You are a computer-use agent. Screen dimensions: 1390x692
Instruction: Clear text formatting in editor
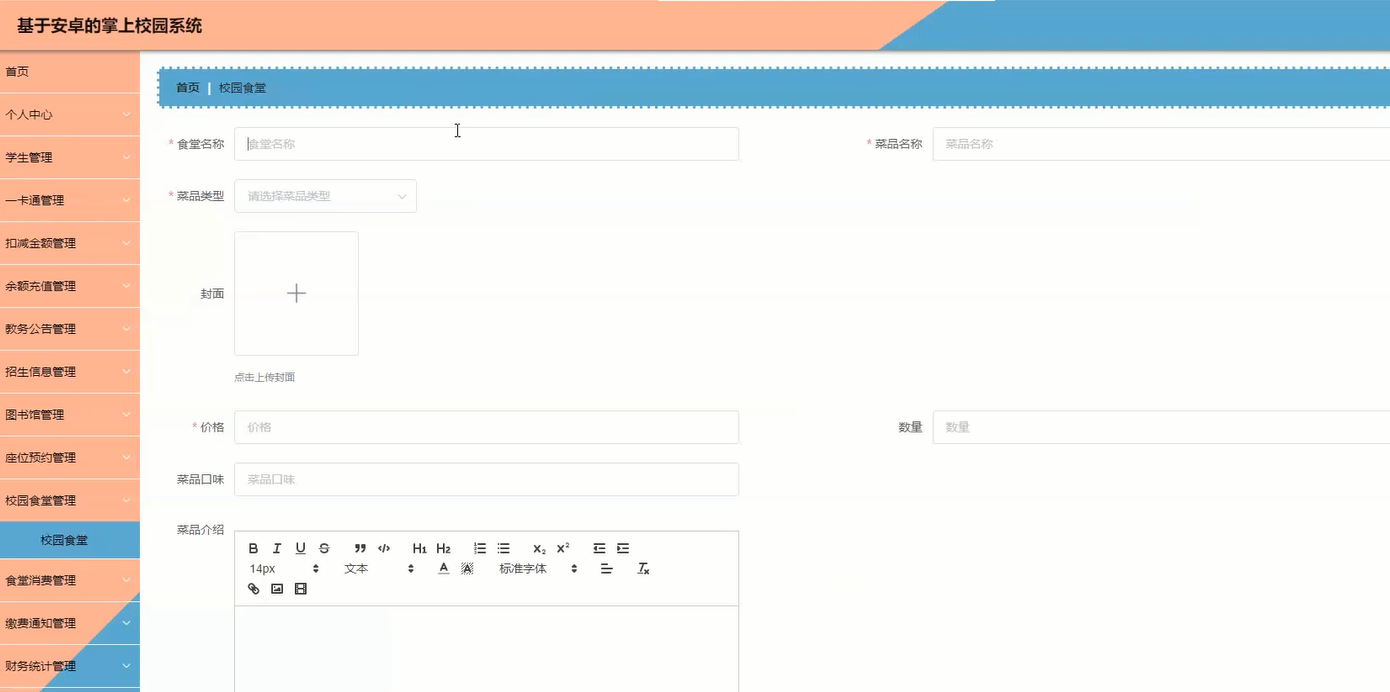[644, 568]
